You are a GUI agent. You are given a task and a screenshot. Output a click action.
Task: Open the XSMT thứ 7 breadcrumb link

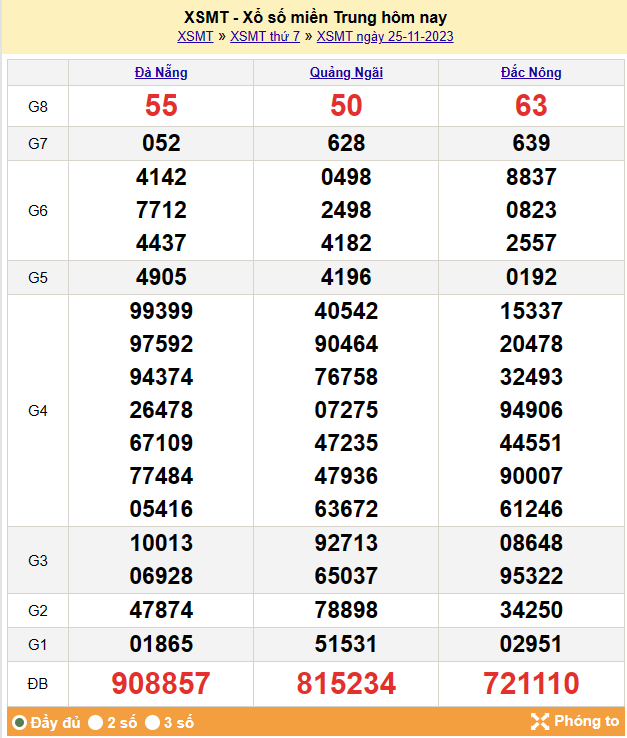(x=265, y=36)
